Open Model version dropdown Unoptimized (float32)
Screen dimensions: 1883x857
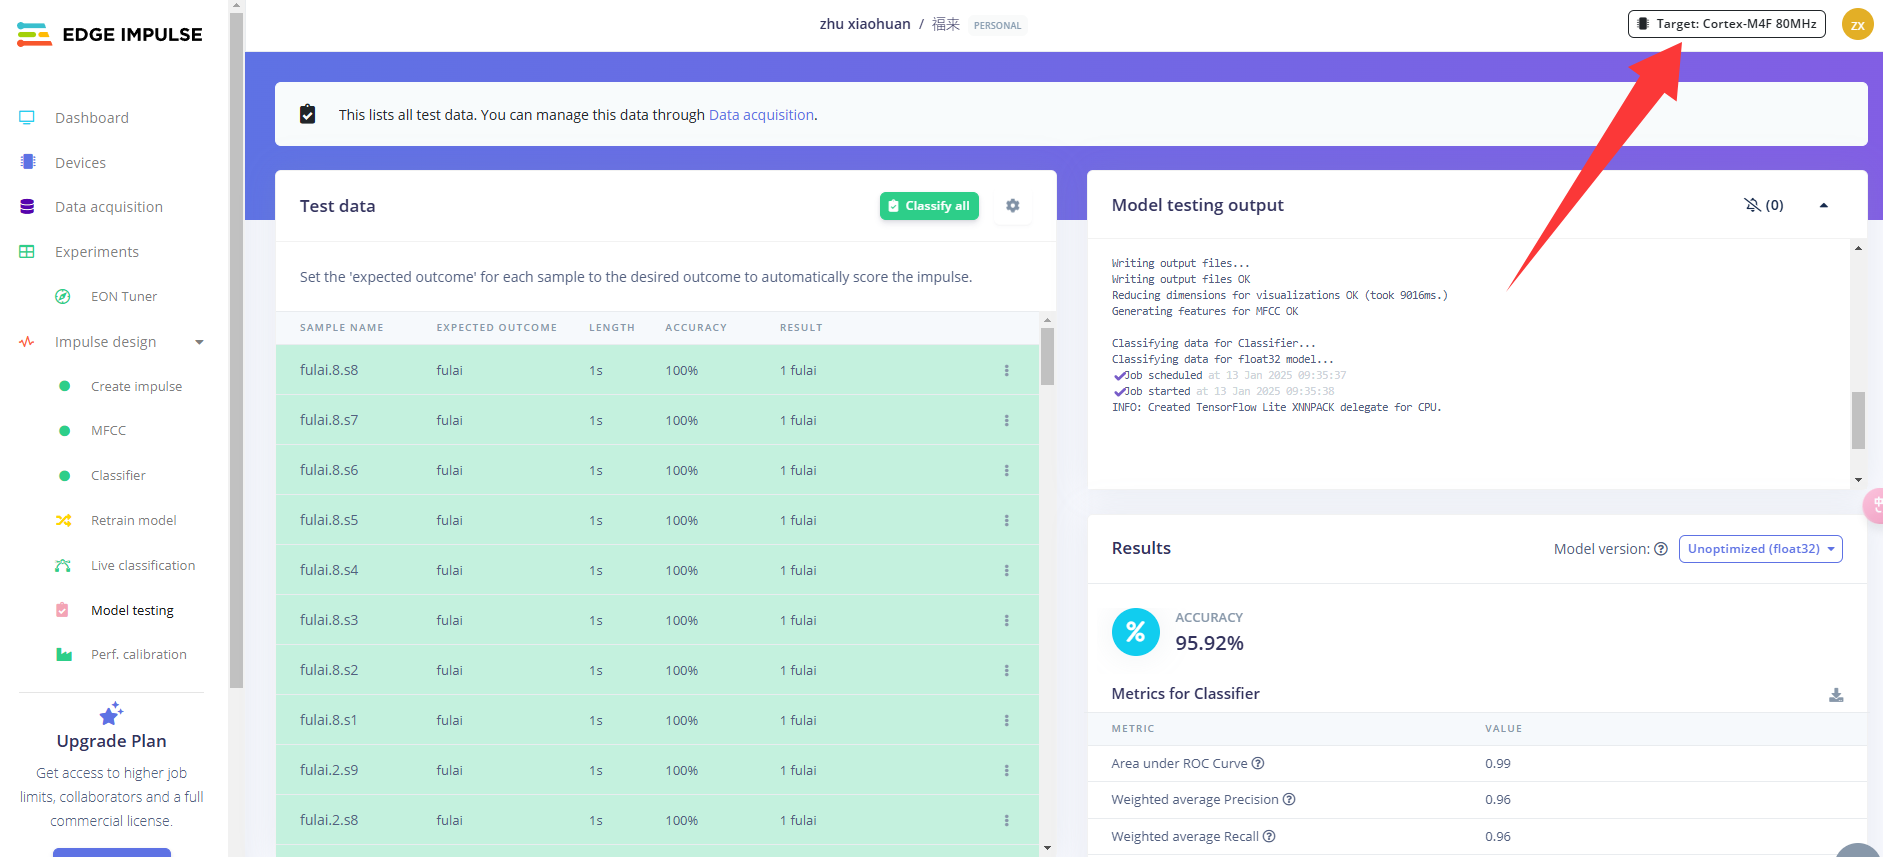(1760, 549)
